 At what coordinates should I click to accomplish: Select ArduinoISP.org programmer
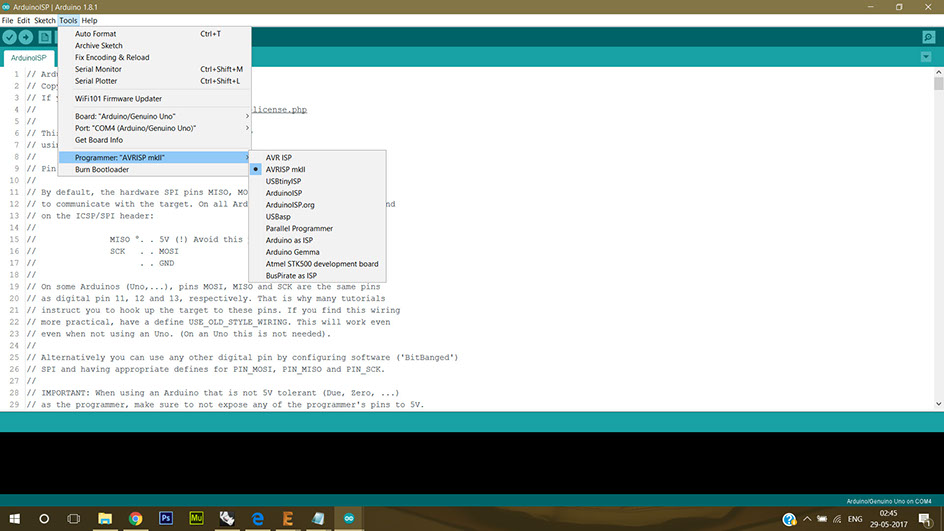[x=317, y=205]
